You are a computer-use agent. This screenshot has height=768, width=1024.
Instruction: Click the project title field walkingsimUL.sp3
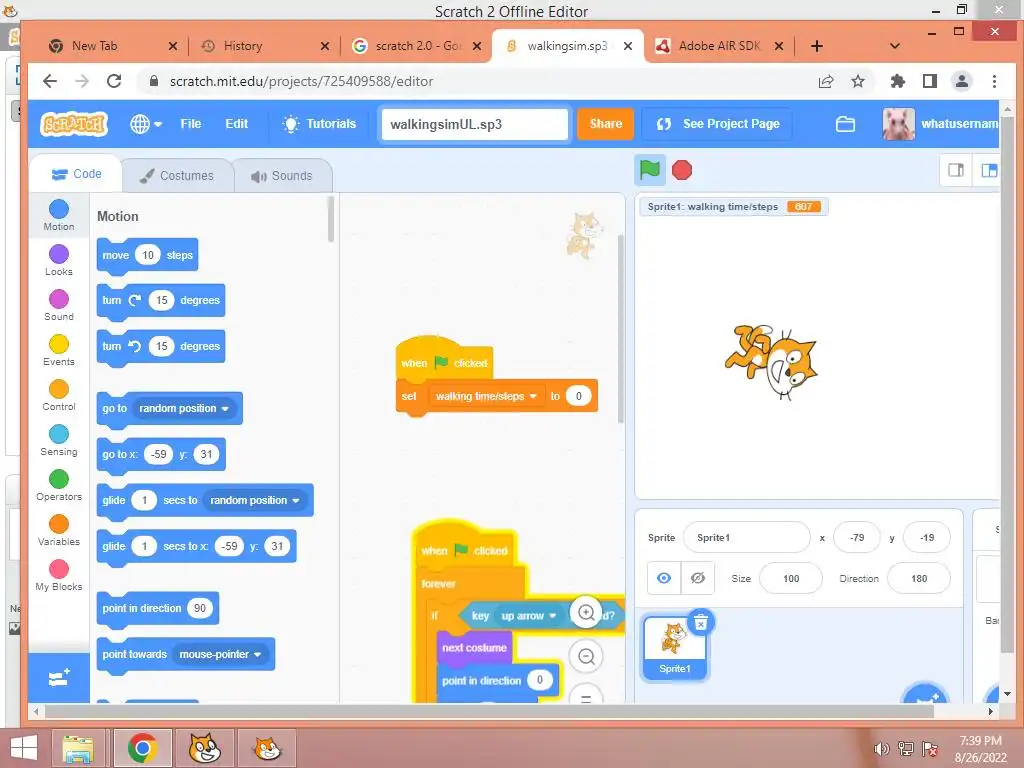[475, 124]
